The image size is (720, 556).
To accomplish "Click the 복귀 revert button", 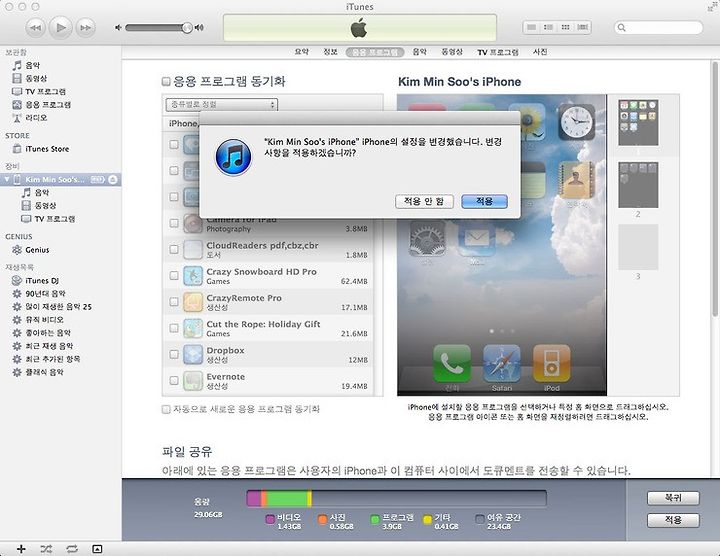I will click(673, 498).
